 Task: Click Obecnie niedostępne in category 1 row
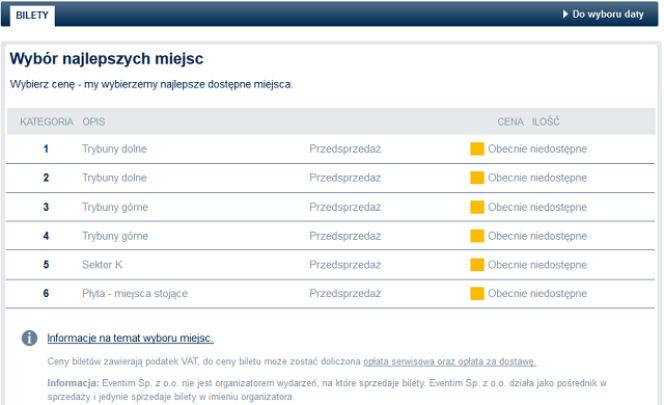tap(537, 149)
